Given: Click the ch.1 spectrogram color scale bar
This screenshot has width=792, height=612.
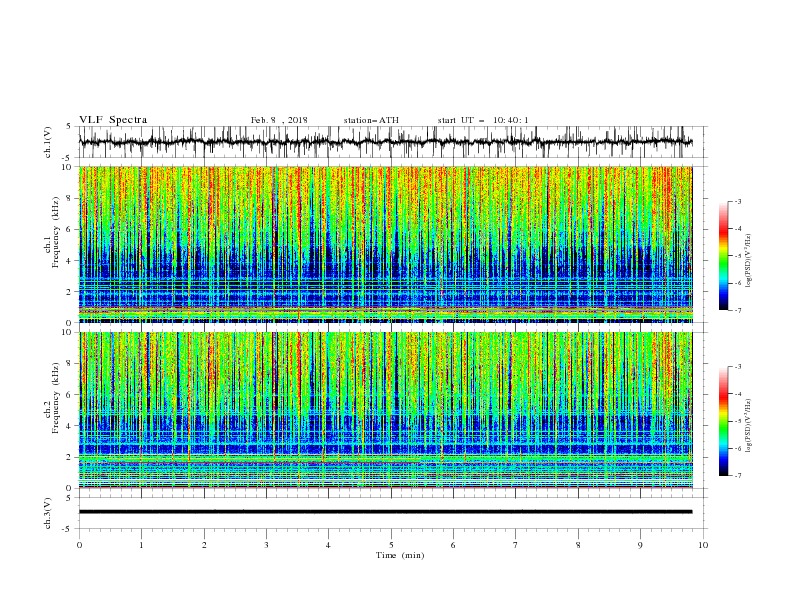Looking at the screenshot, I should point(724,256).
